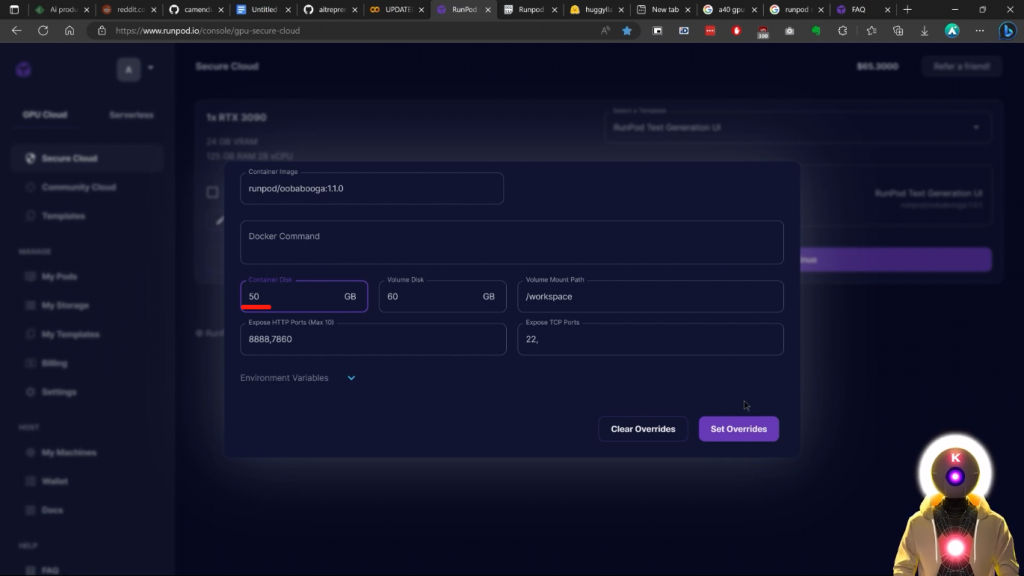Open My Pods in the sidebar

click(59, 277)
